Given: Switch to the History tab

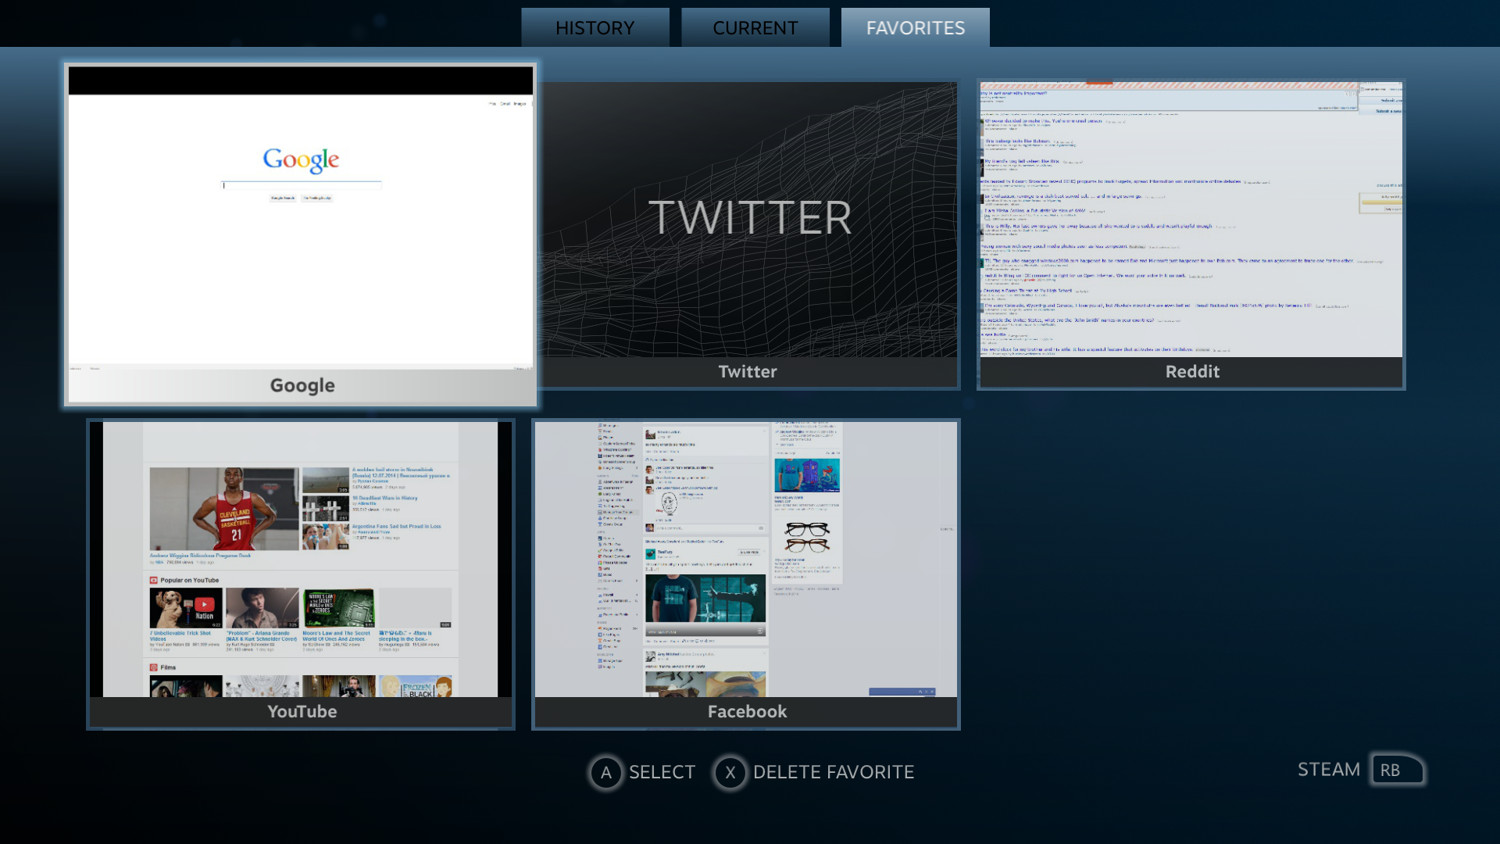Looking at the screenshot, I should pos(595,28).
